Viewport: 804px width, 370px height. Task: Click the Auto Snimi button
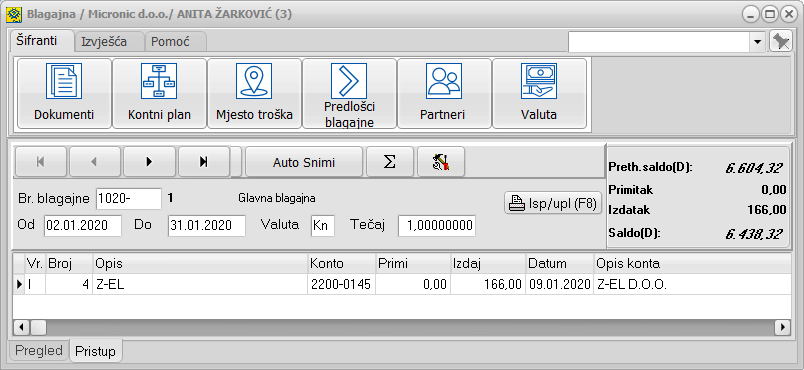[304, 162]
